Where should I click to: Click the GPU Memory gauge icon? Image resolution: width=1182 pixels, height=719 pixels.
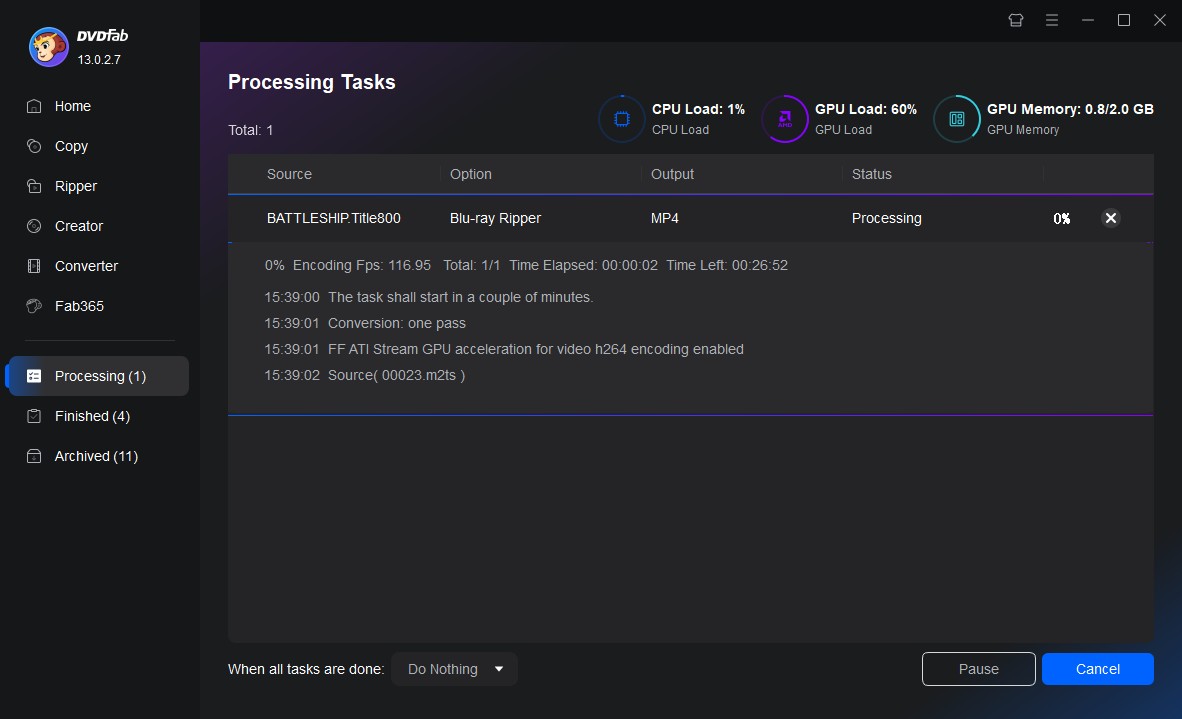(957, 119)
